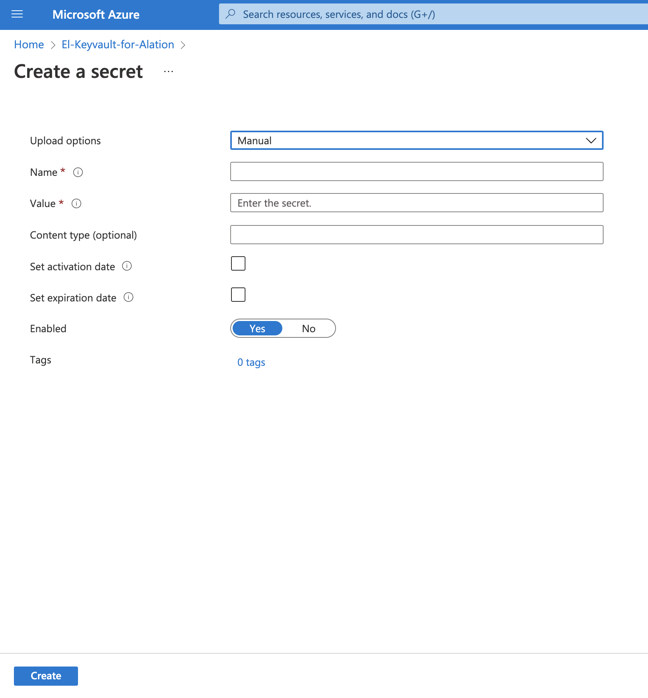Open the hamburger portal menu

coord(17,14)
